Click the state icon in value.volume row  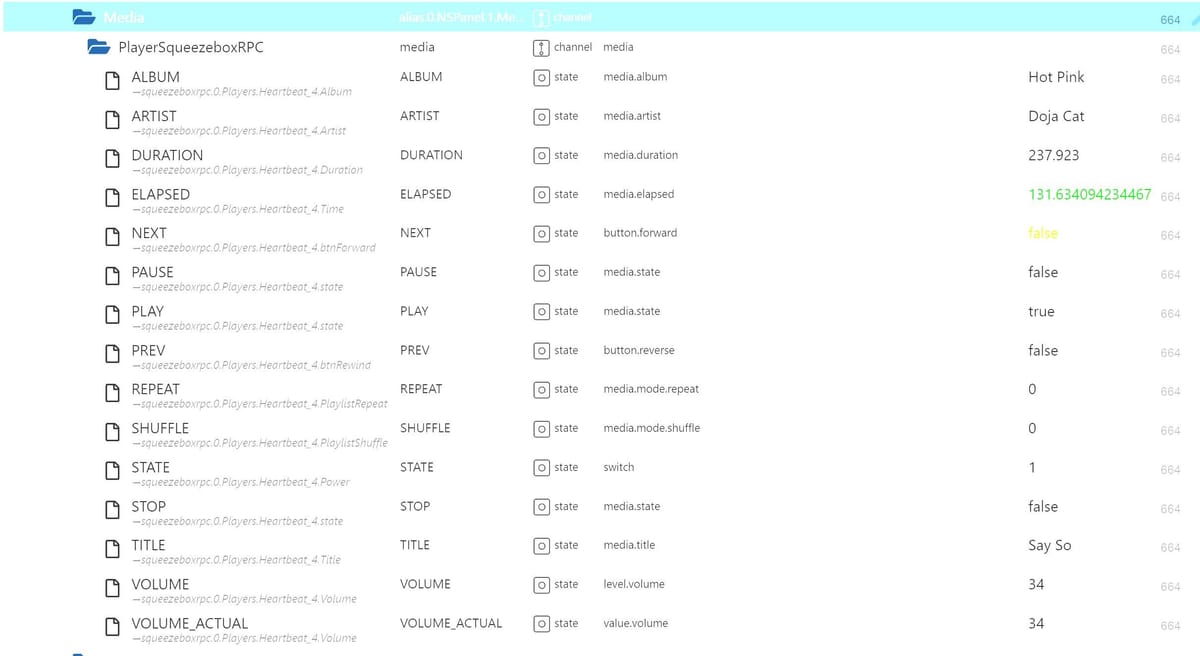tap(541, 623)
